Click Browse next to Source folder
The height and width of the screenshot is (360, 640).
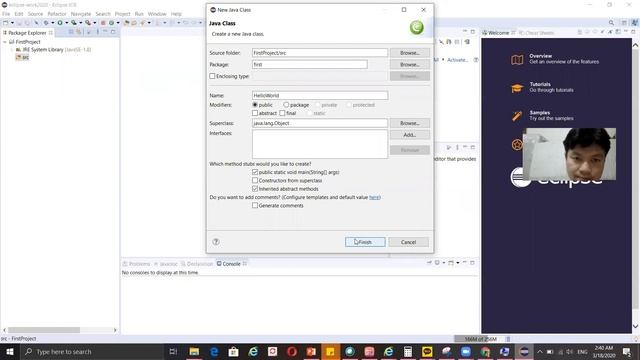[410, 53]
